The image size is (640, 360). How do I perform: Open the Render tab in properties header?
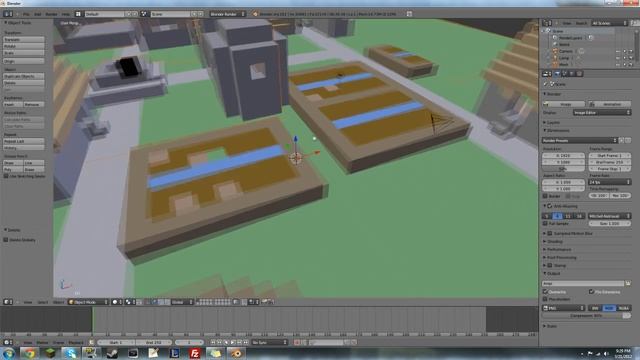click(557, 74)
